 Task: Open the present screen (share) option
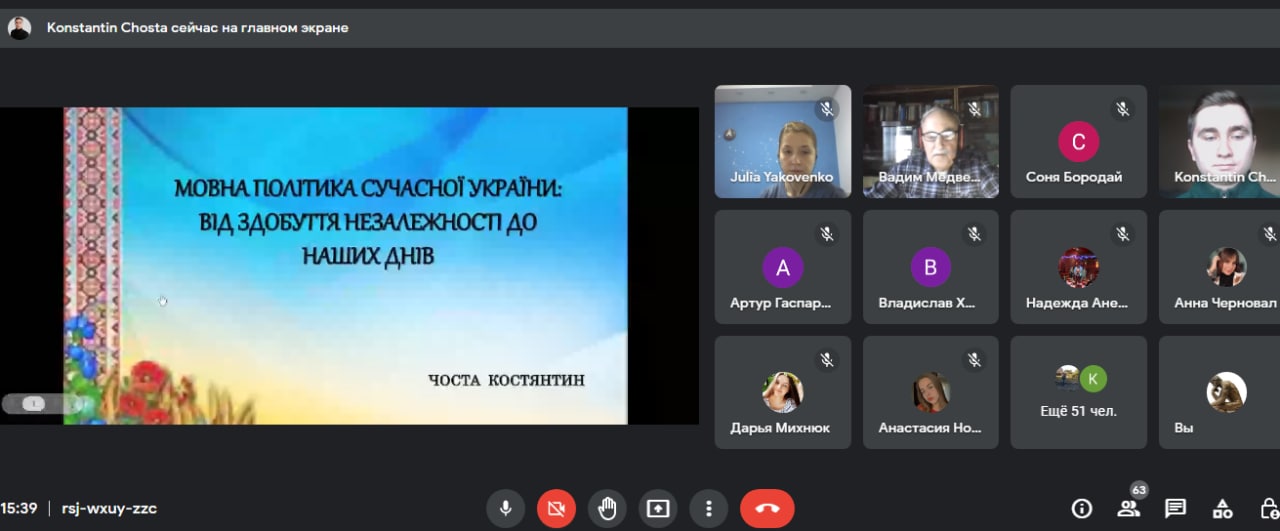(657, 508)
